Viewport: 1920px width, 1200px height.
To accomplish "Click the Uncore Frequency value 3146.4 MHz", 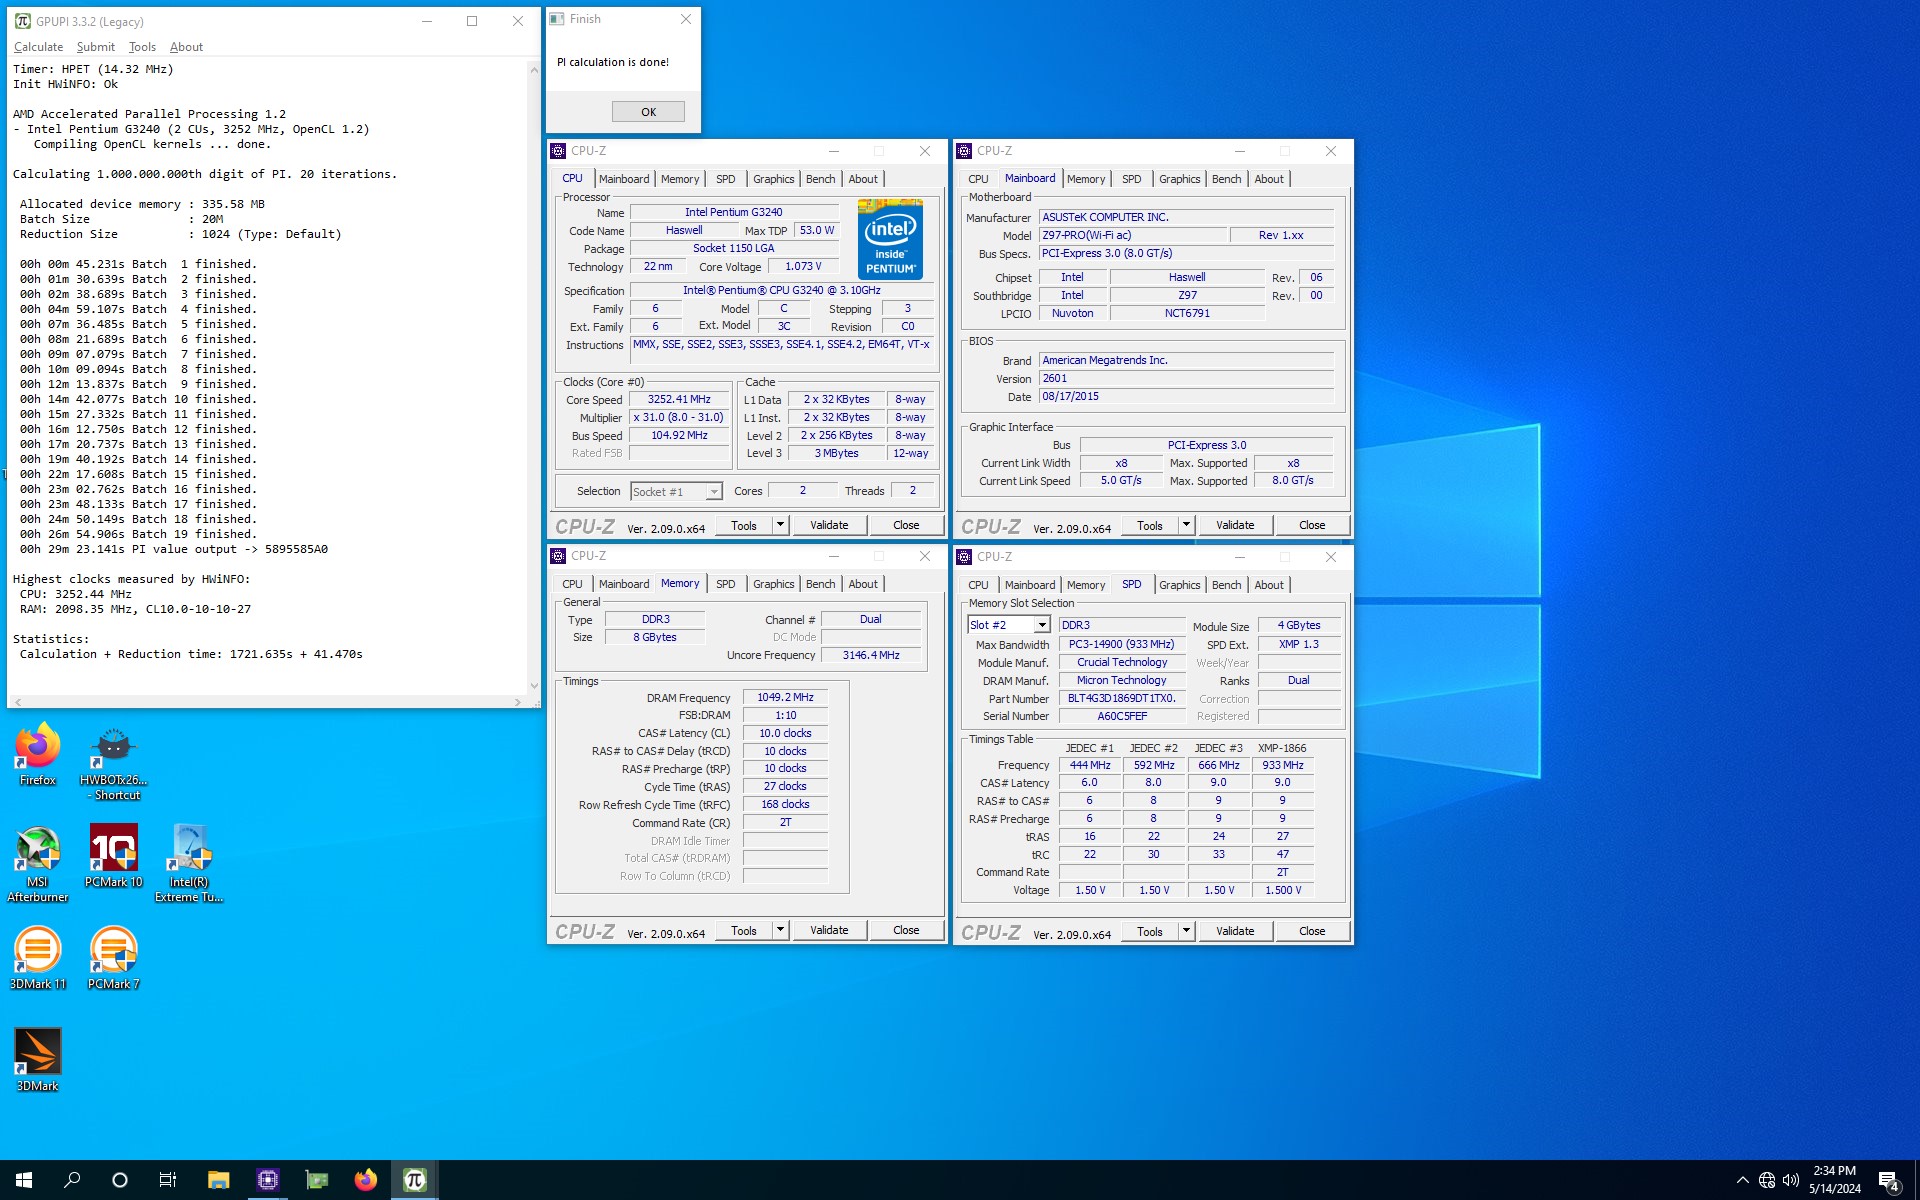I will pyautogui.click(x=871, y=655).
